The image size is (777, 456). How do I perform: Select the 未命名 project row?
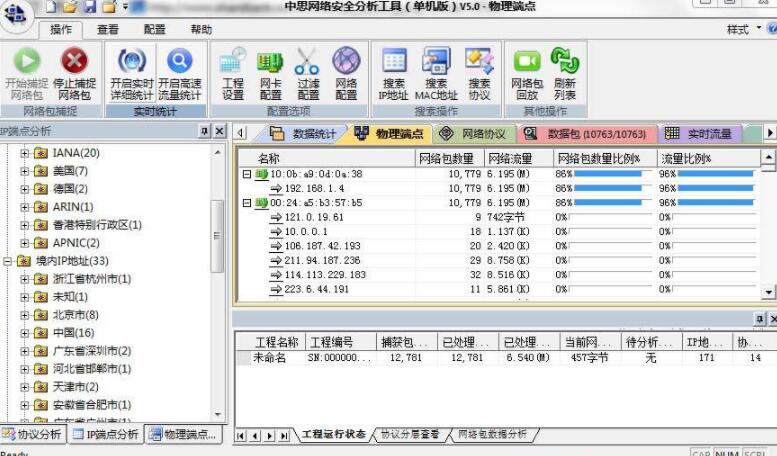[x=505, y=357]
